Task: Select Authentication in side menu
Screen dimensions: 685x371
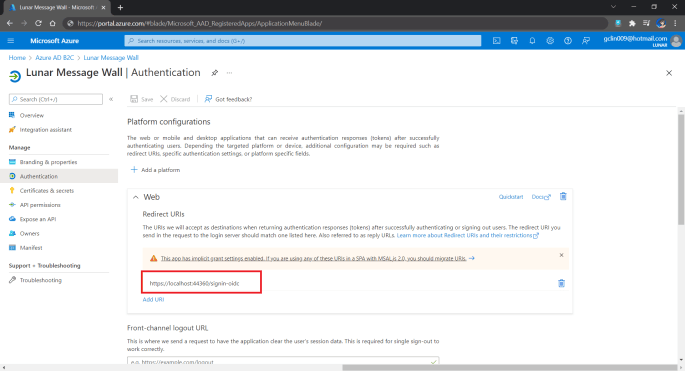Action: (38, 176)
